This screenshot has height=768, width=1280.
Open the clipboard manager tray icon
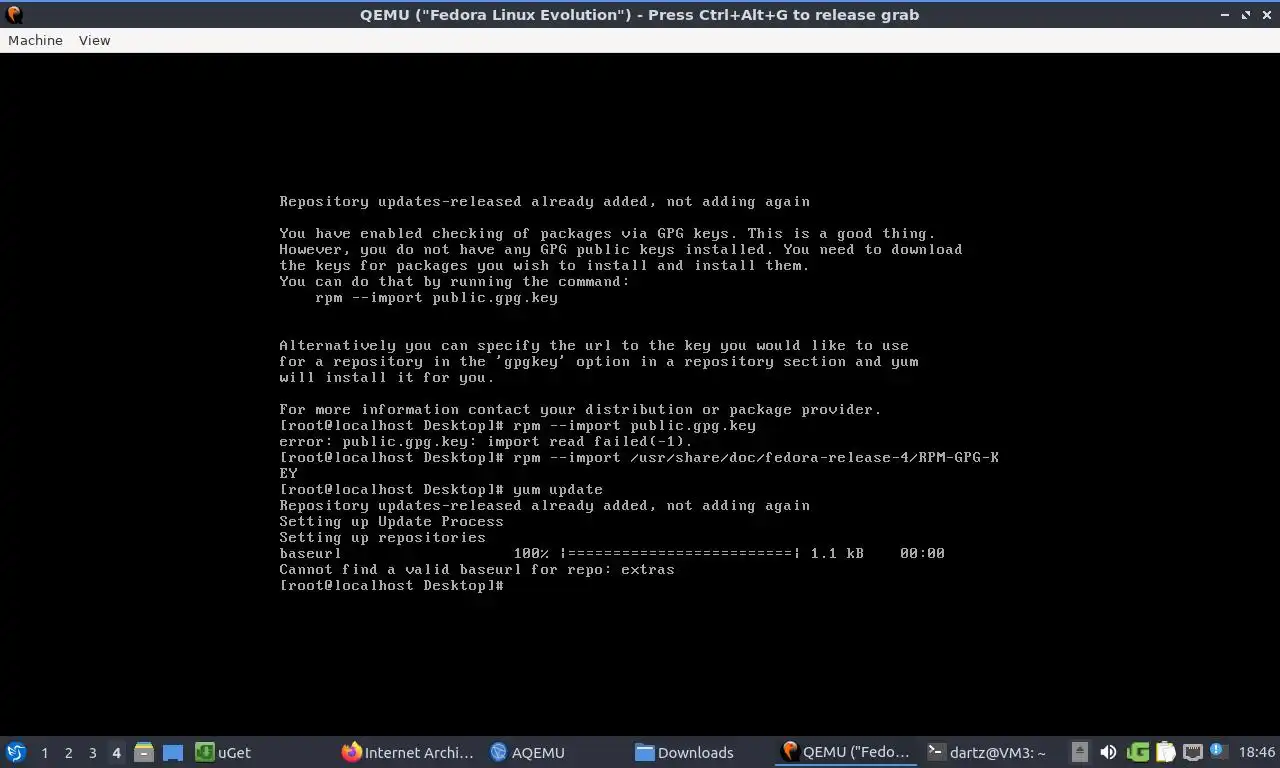pos(1165,752)
